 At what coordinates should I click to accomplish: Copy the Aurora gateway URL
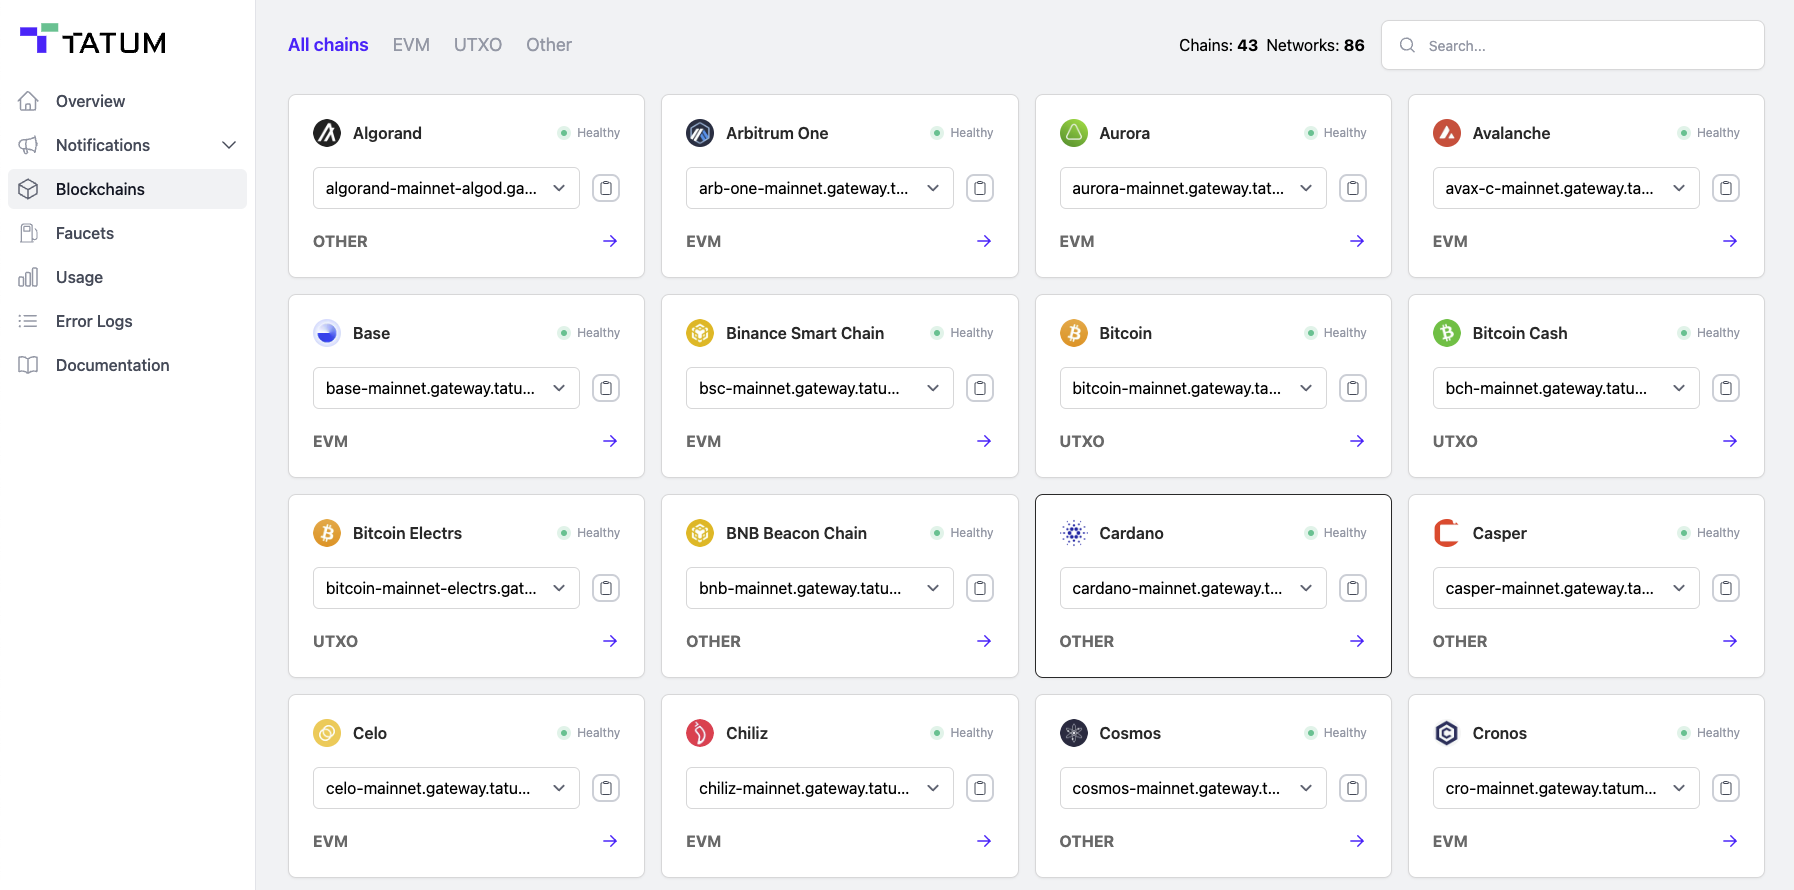[x=1353, y=188]
